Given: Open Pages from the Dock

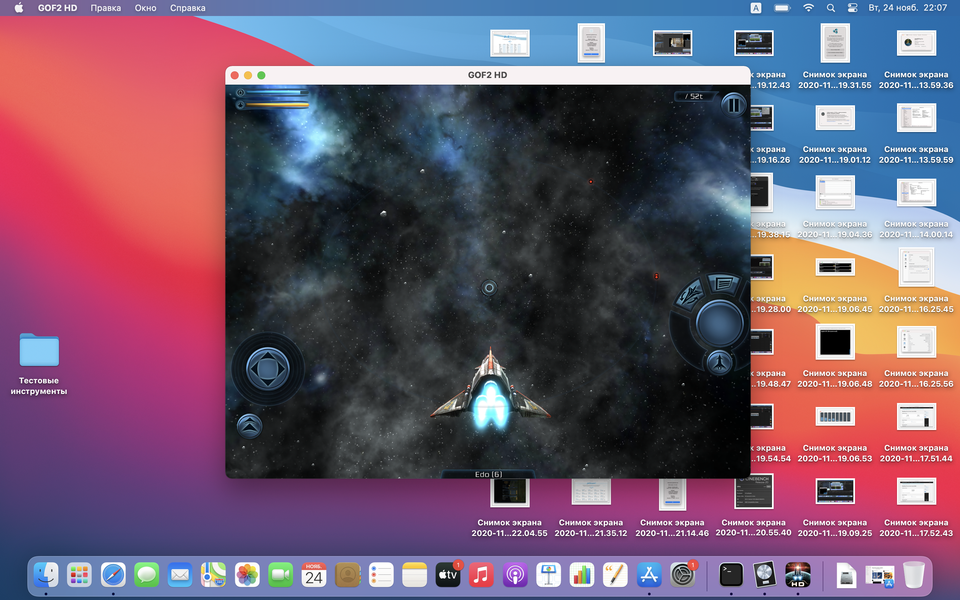Looking at the screenshot, I should click(x=615, y=575).
